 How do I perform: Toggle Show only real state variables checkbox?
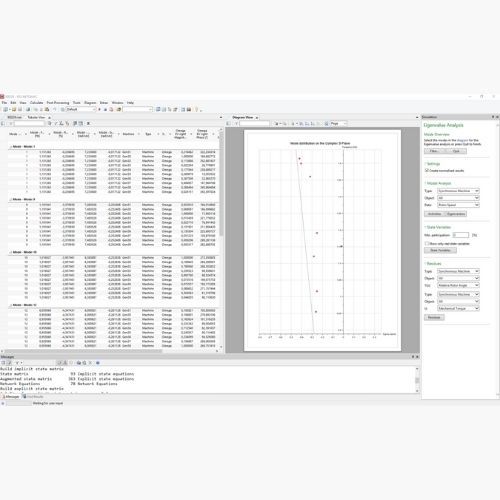426,244
